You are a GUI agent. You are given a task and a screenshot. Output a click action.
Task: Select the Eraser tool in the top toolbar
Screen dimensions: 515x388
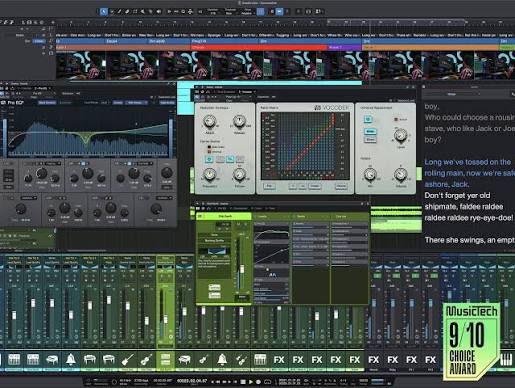click(127, 12)
